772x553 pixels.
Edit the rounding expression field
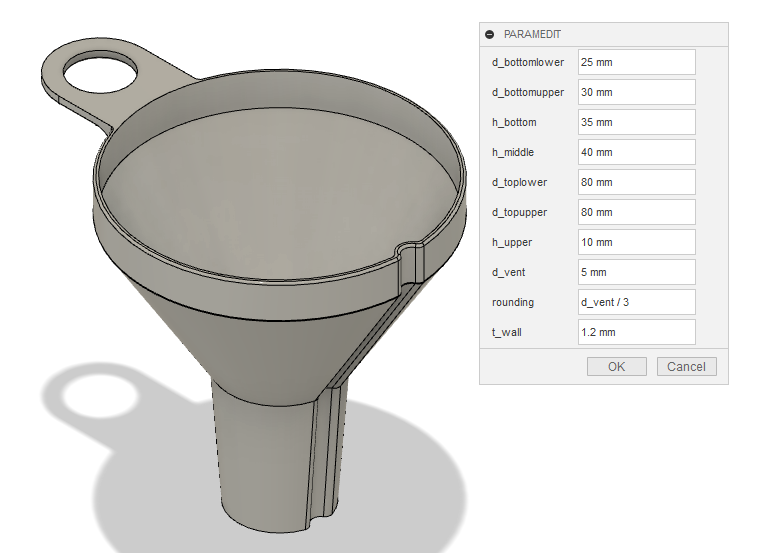pos(637,302)
